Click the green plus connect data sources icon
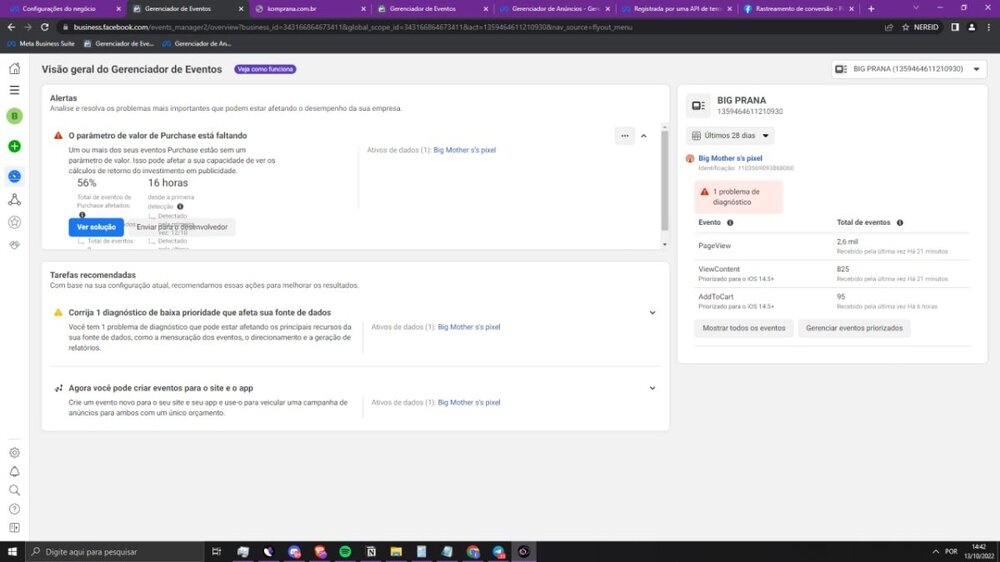Screen dimensions: 1000x562 [x=14, y=146]
